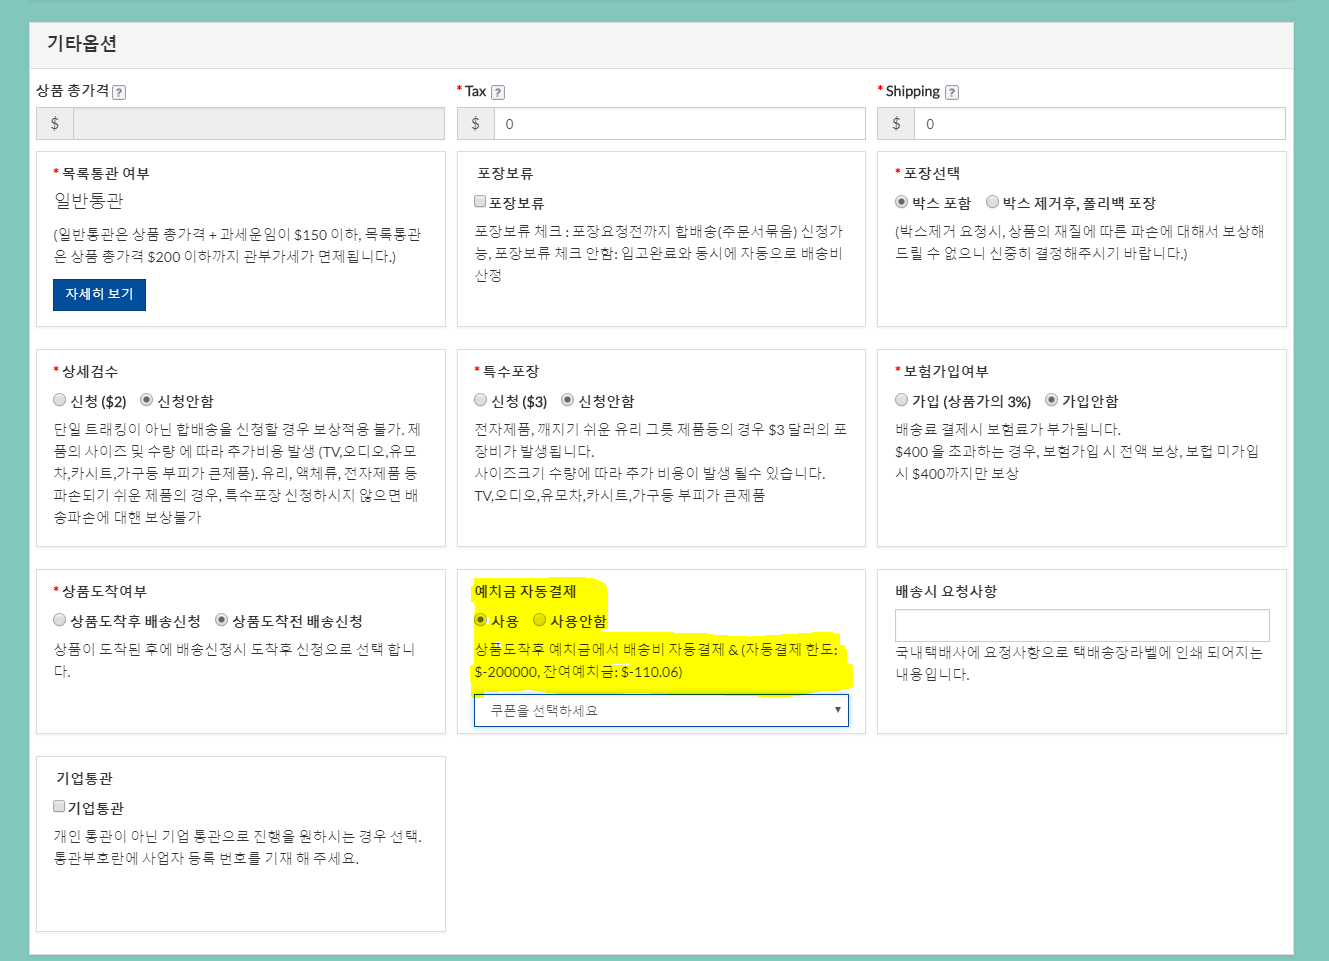This screenshot has width=1329, height=961.
Task: Check the 포장보류 checkbox
Action: [480, 202]
